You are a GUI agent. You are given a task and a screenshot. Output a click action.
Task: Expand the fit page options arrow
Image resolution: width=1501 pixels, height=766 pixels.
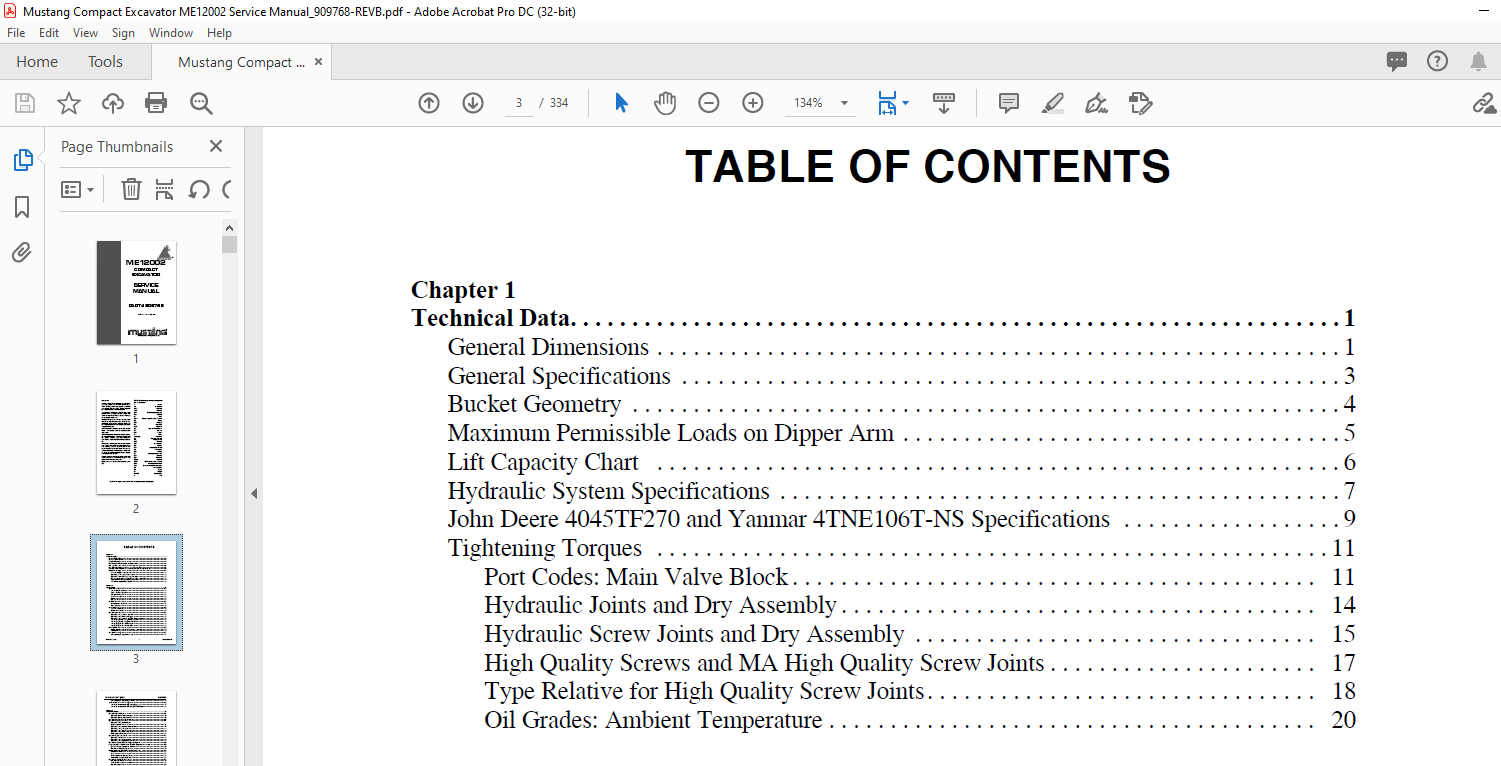(905, 103)
